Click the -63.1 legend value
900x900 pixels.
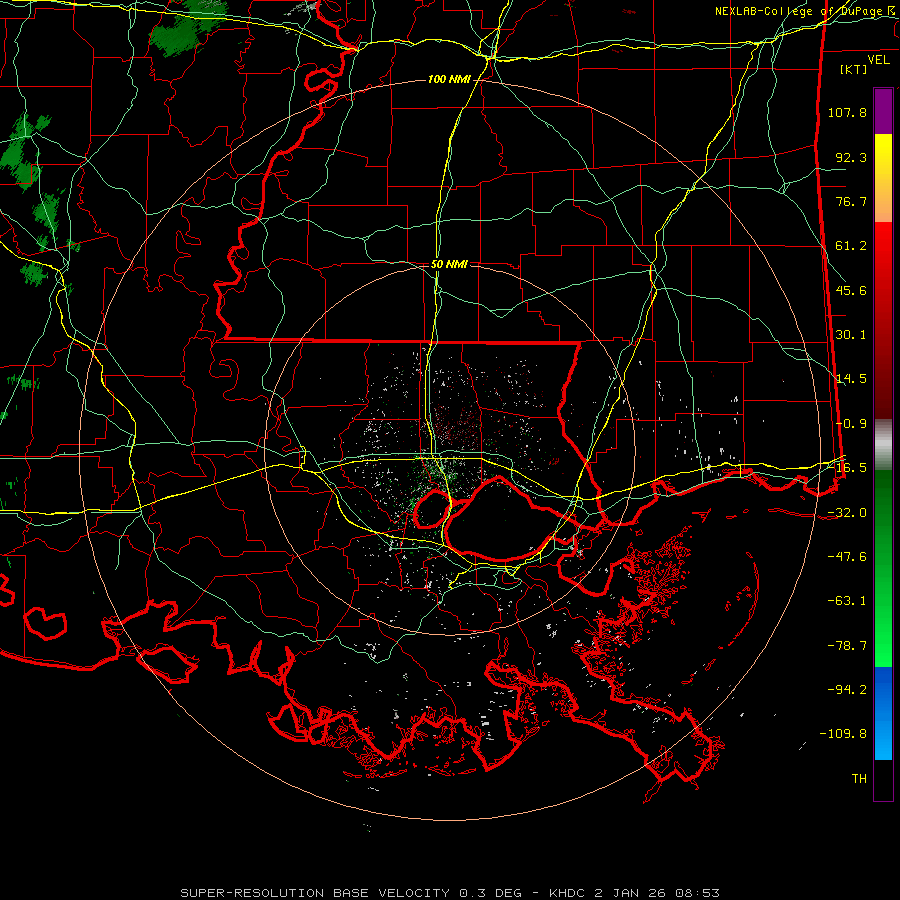click(847, 601)
